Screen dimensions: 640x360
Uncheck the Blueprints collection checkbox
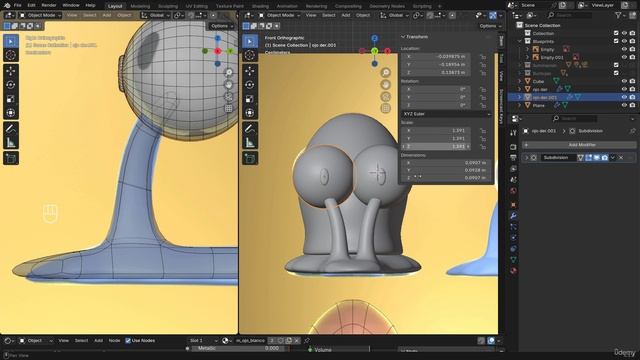click(x=616, y=41)
